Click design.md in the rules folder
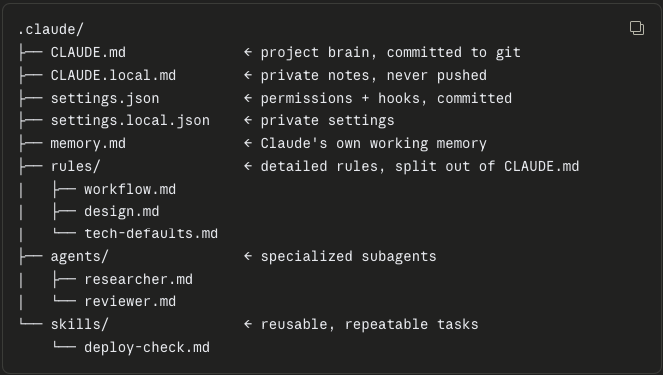 pyautogui.click(x=121, y=211)
